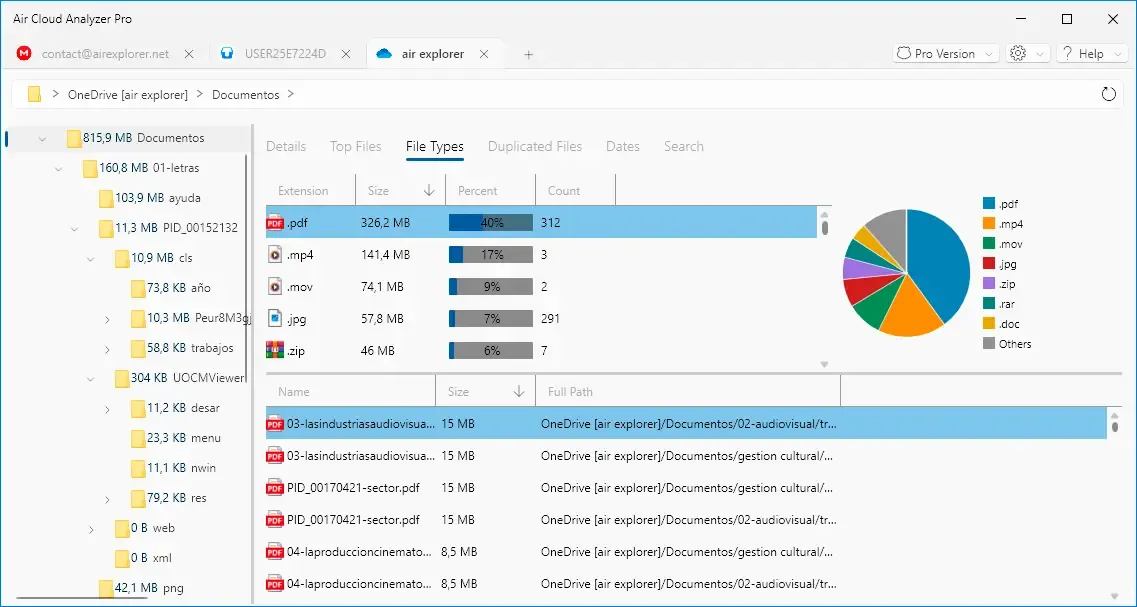The image size is (1137, 607).
Task: Switch to the Search tab
Action: pos(683,146)
